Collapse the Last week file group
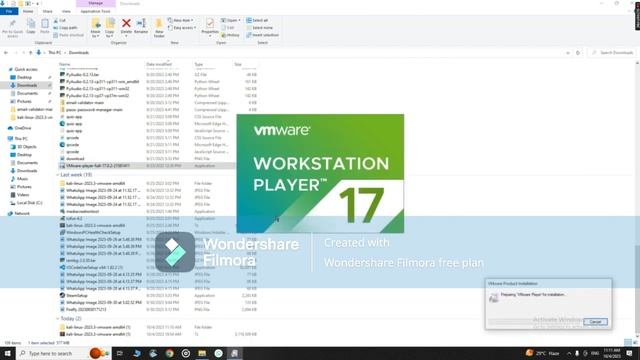This screenshot has height=360, width=640. click(x=57, y=175)
